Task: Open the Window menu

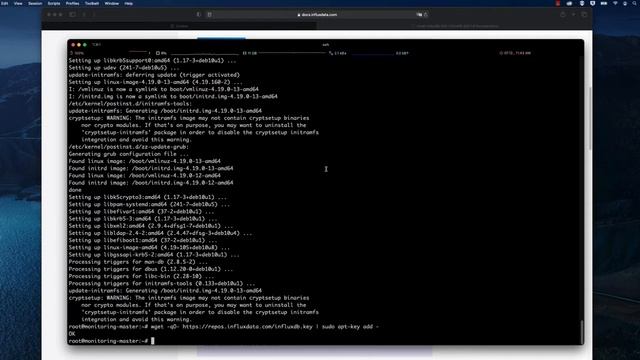Action: tap(111, 3)
